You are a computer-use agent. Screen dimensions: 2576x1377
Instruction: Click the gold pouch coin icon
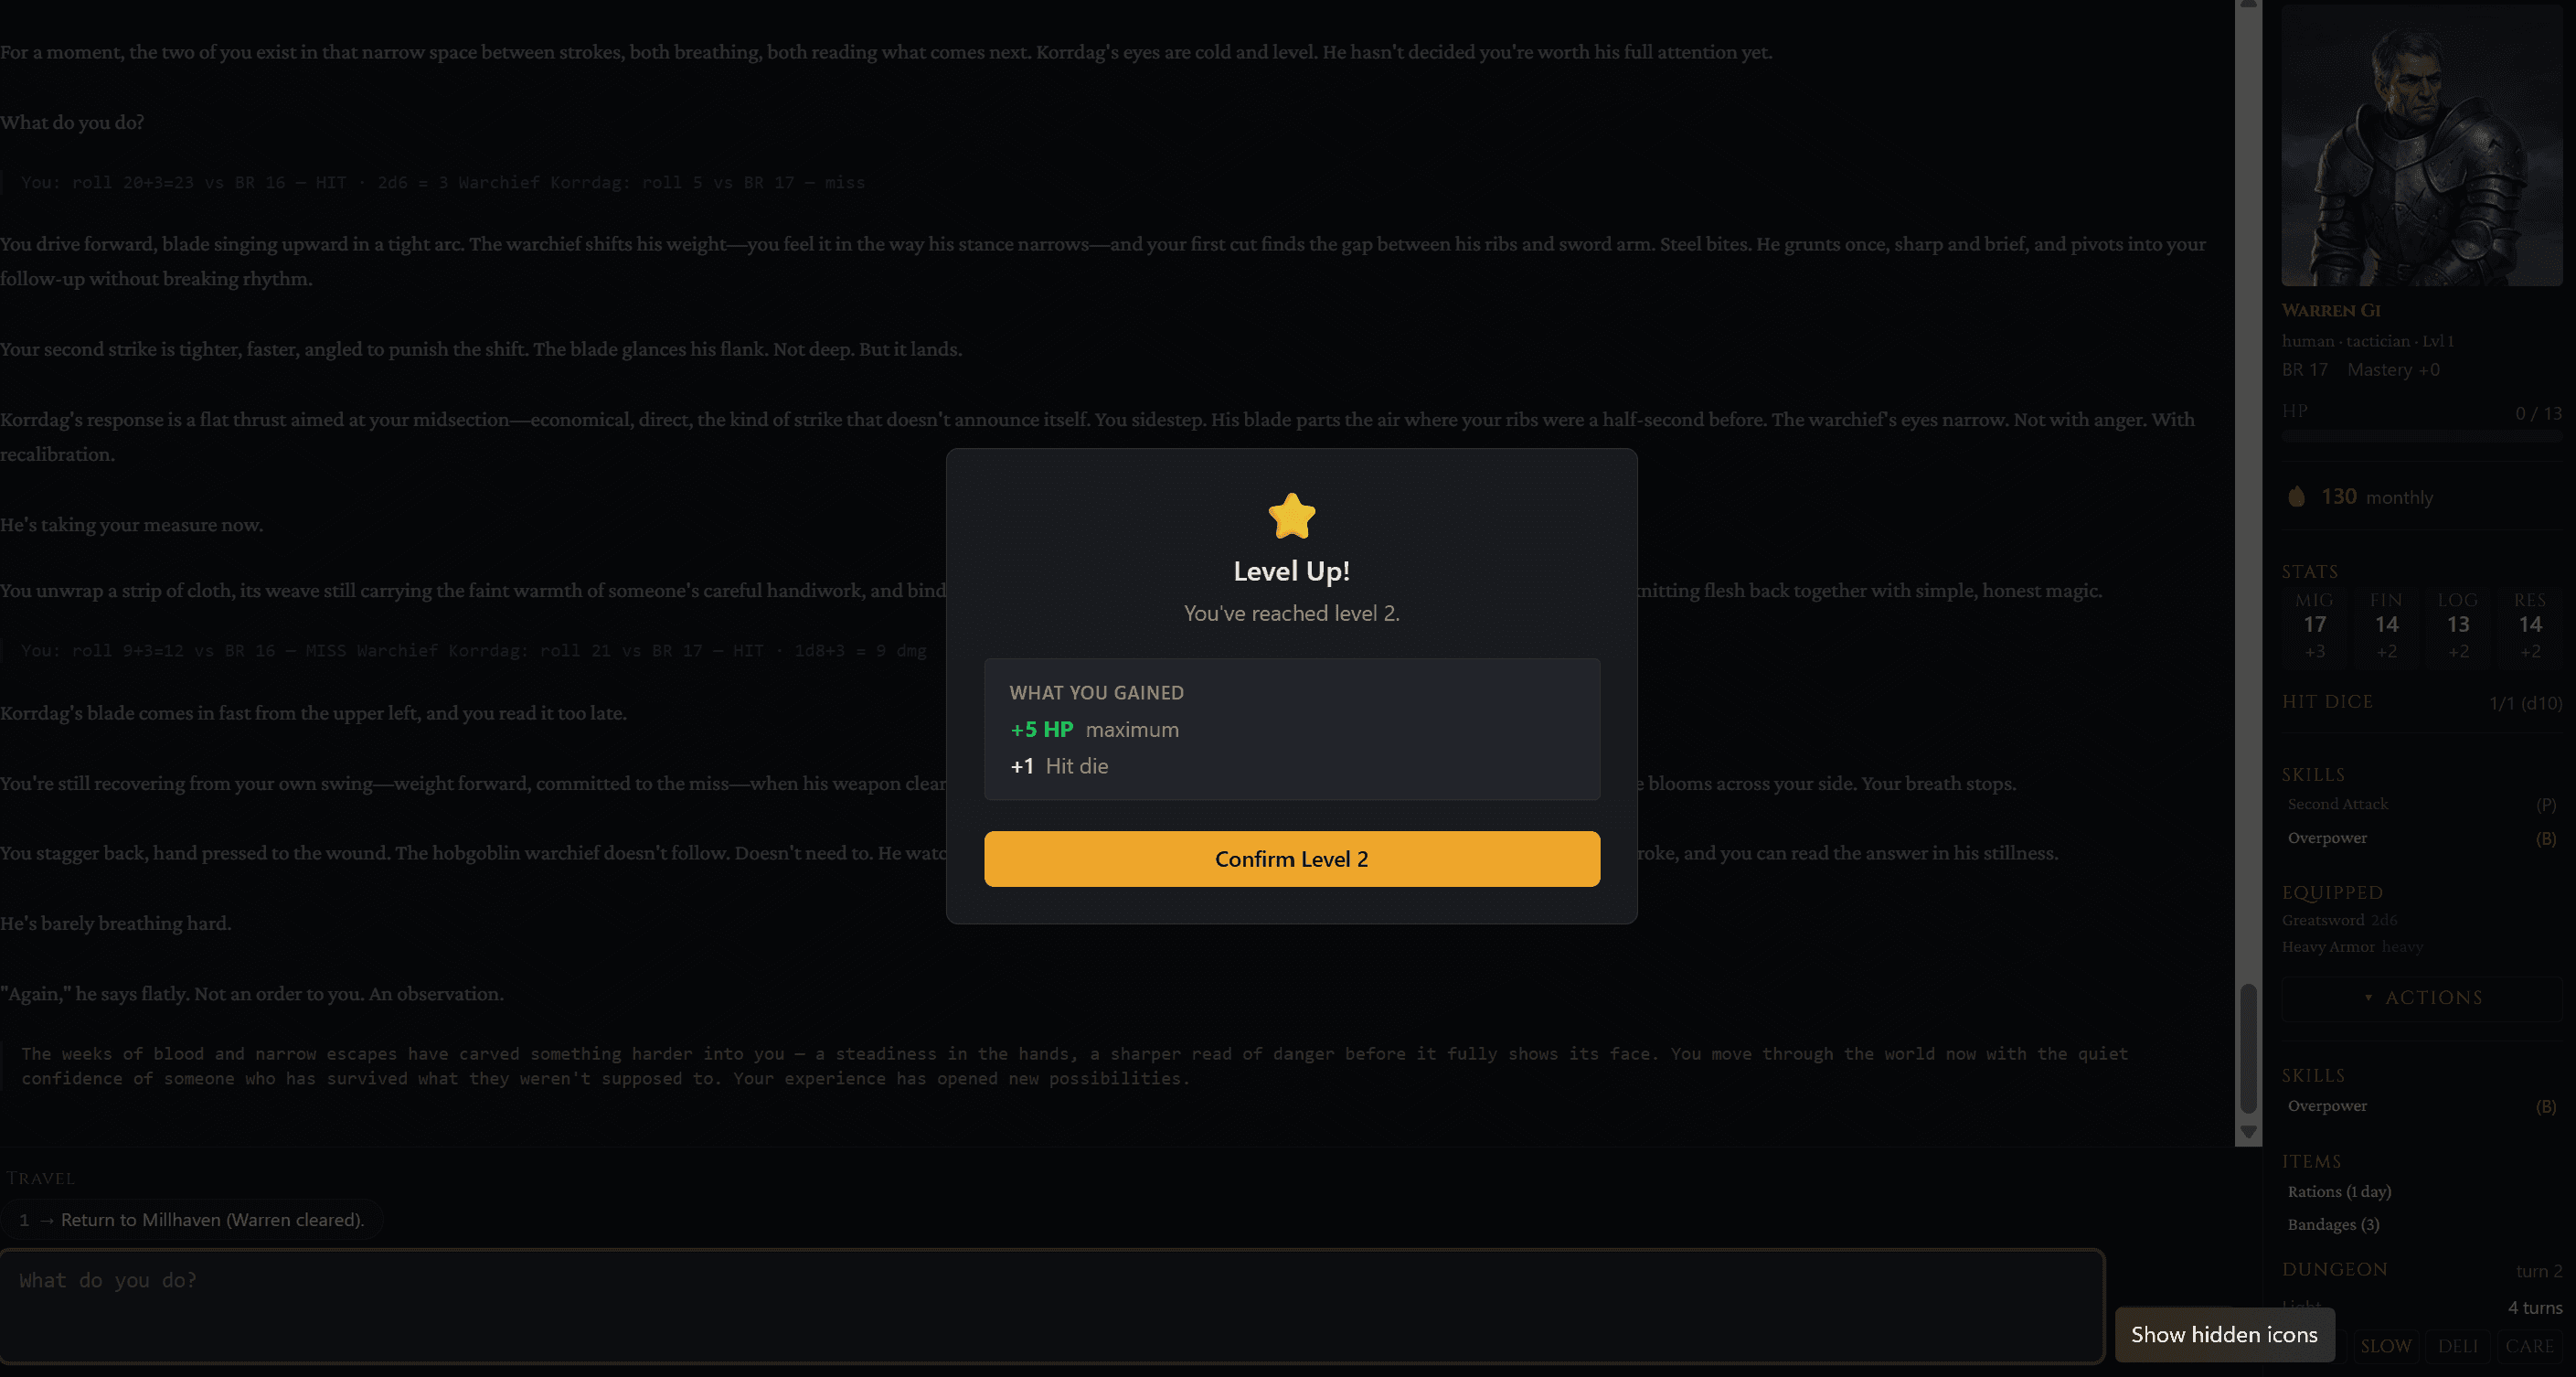[2297, 496]
